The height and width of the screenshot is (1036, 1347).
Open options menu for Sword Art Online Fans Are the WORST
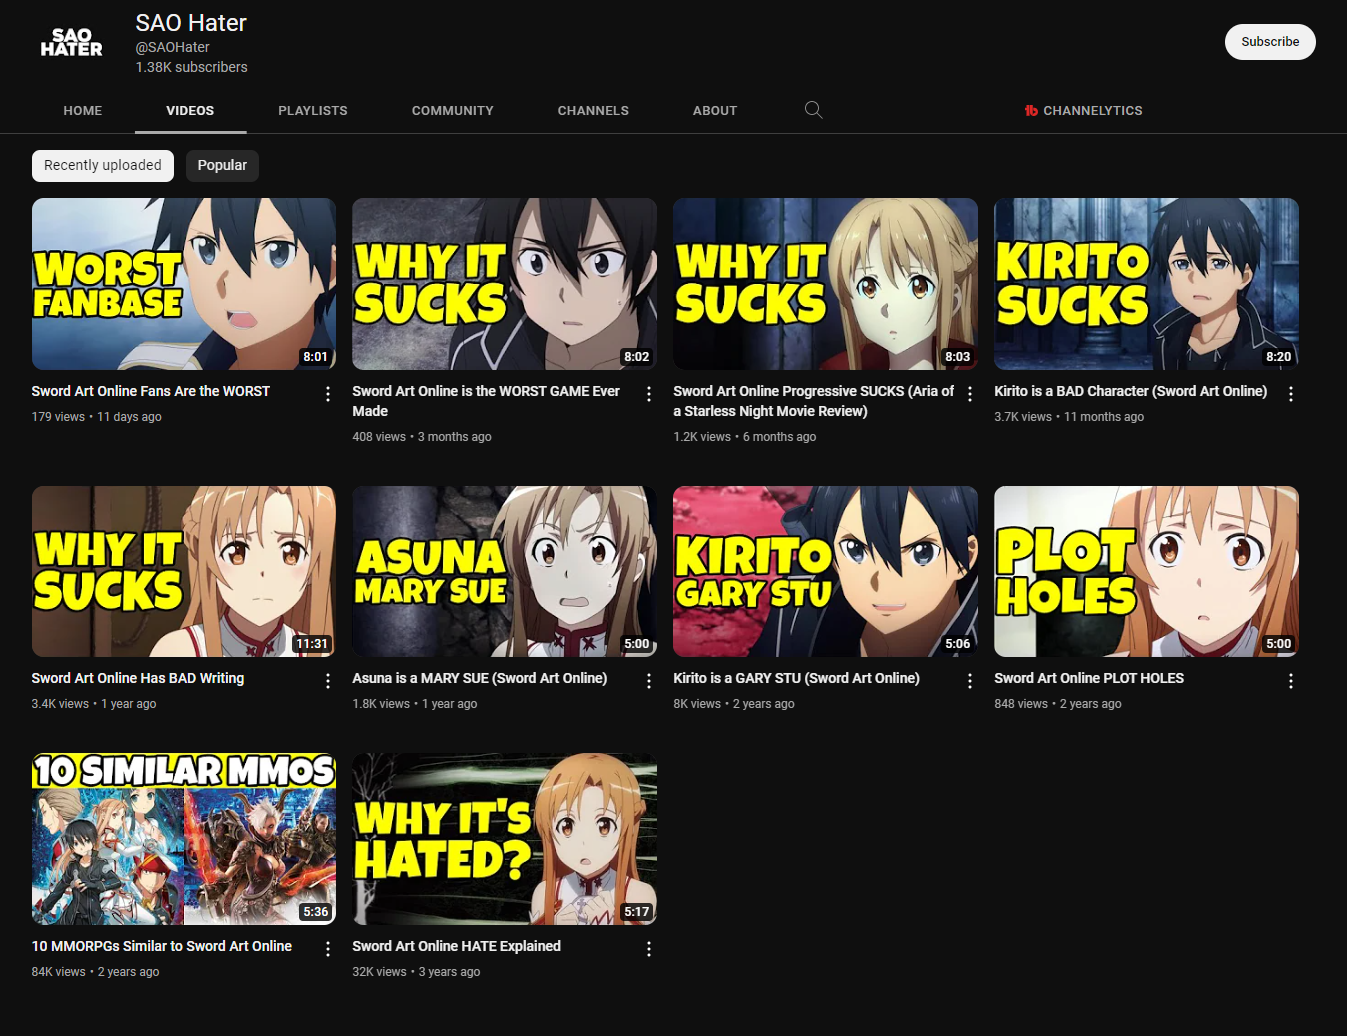click(328, 394)
